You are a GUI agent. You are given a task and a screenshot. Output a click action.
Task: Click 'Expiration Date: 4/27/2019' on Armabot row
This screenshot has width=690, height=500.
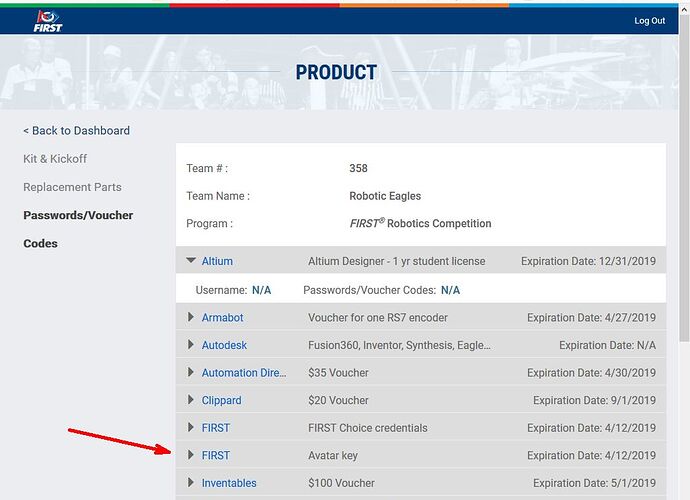click(591, 317)
